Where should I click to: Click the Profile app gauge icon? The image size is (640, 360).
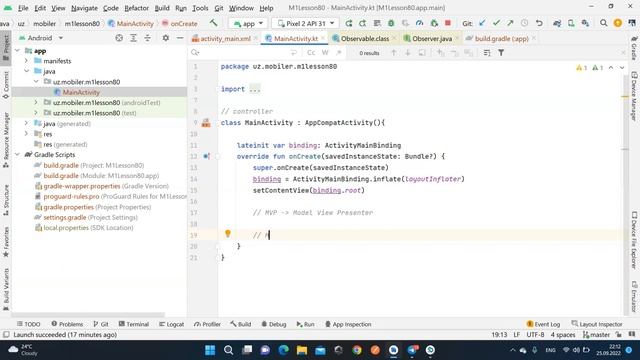point(419,23)
